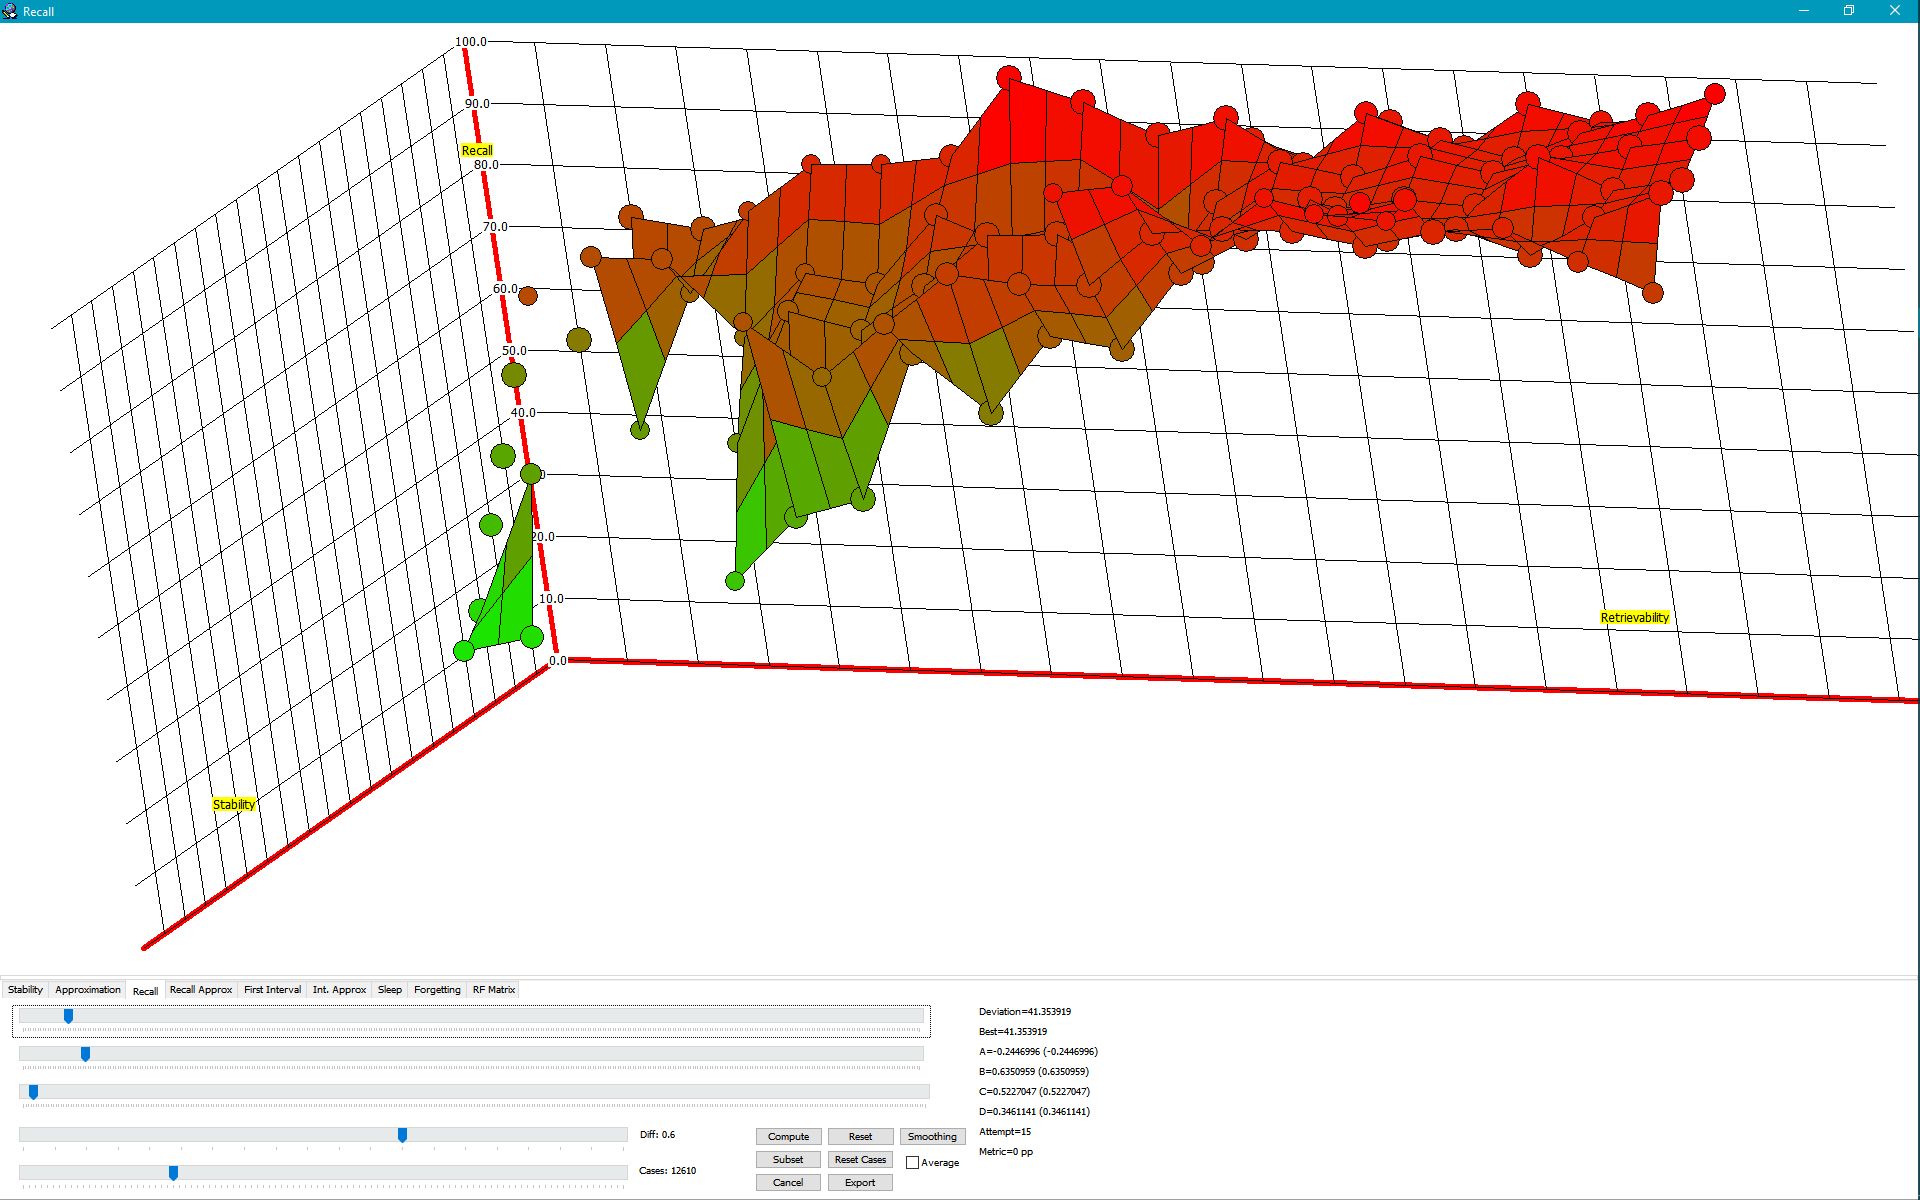
Task: Click the Recall app icon in title bar
Action: tap(10, 11)
